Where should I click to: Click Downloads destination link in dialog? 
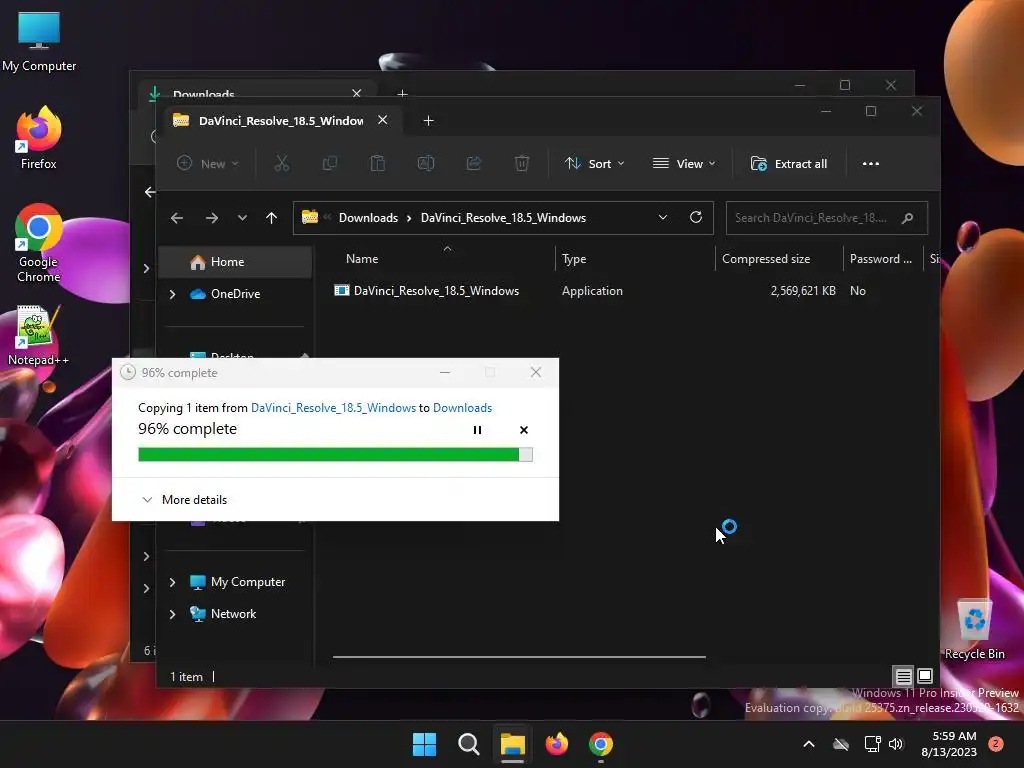pos(462,408)
